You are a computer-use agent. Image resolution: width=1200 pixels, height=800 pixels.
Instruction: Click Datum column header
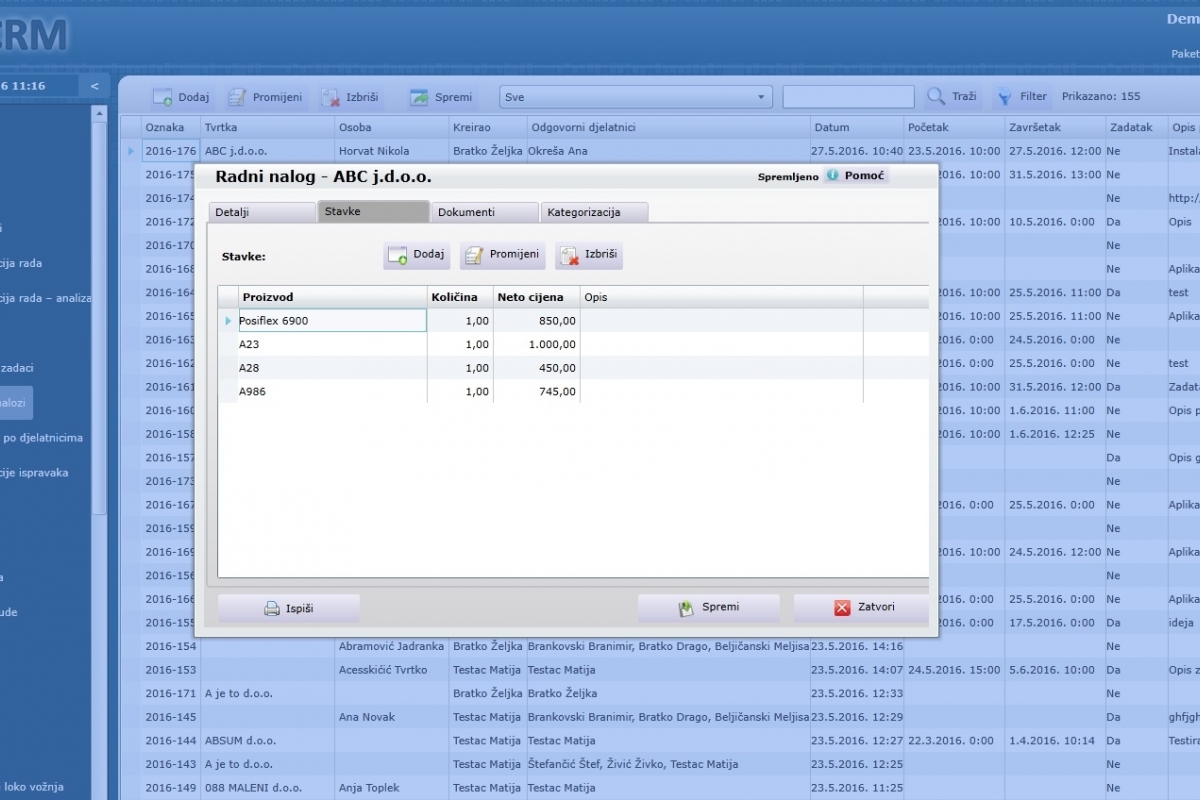pos(857,127)
